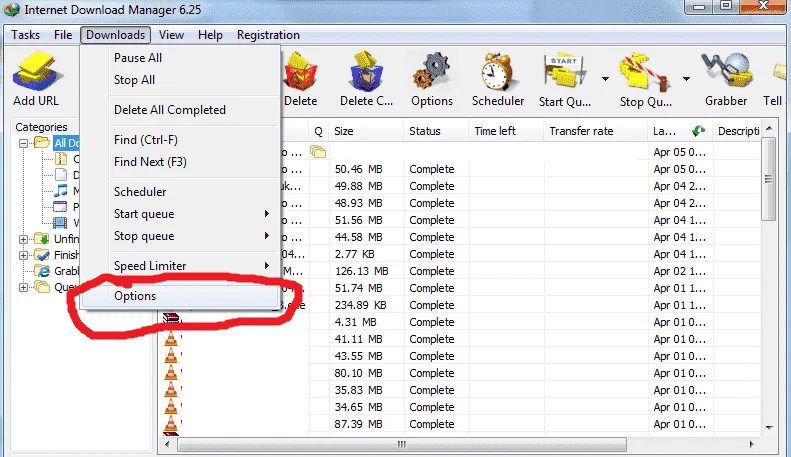Click the vertical scrollbar thumb

768,179
